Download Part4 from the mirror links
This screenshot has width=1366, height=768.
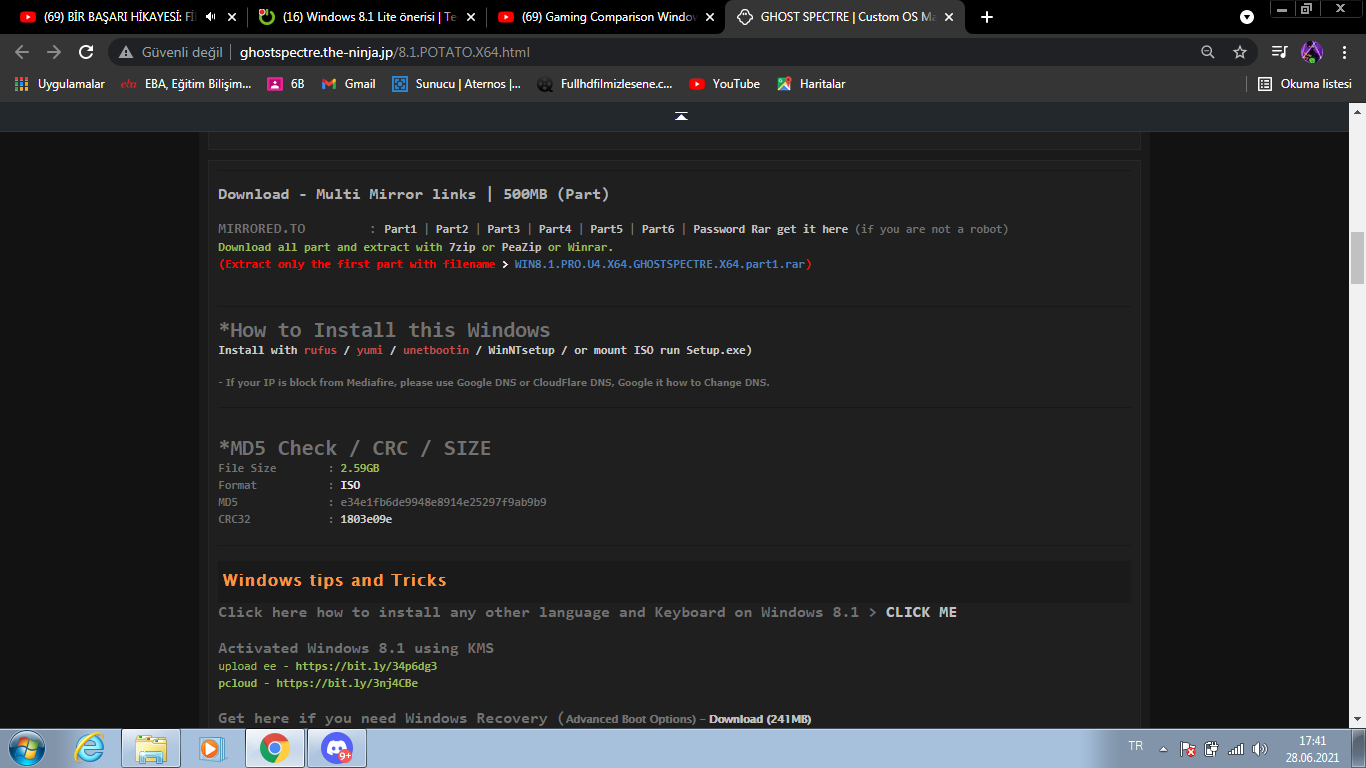[555, 229]
